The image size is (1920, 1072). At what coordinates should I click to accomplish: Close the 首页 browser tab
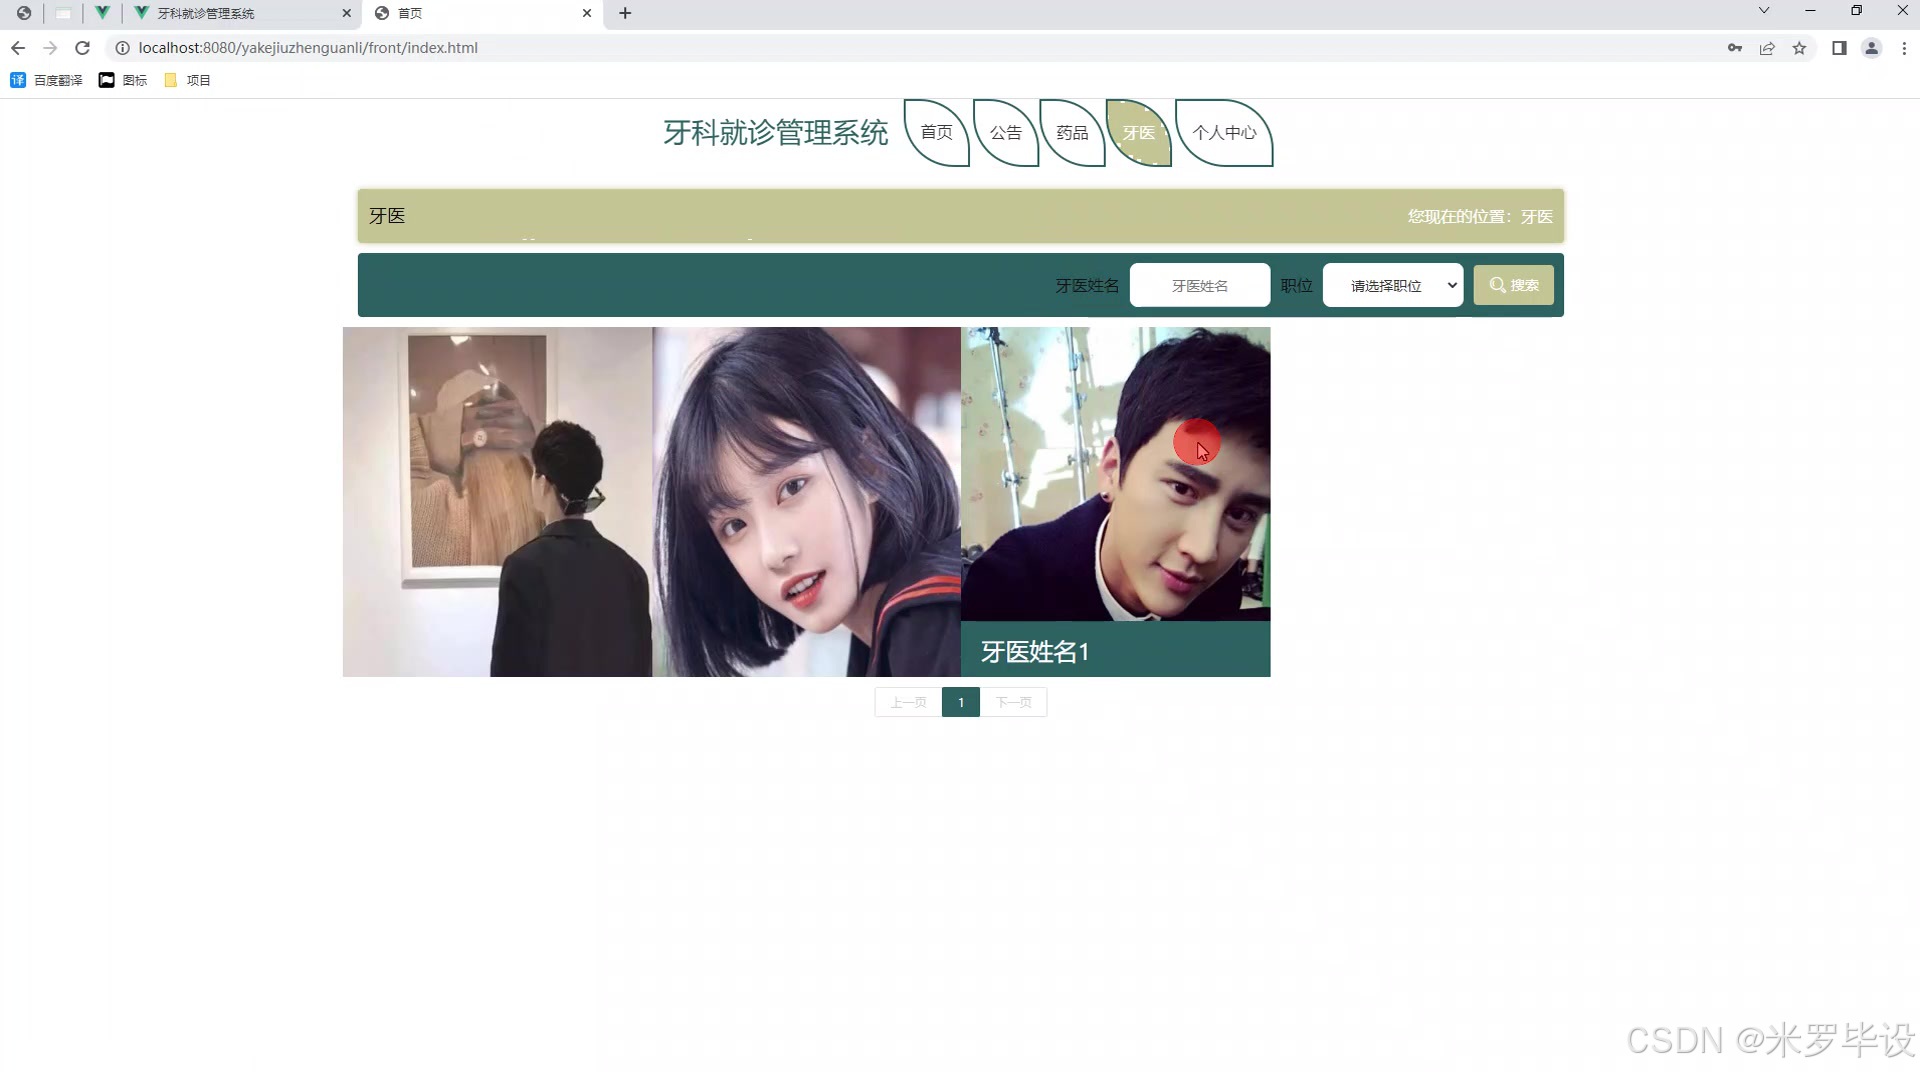[x=587, y=13]
